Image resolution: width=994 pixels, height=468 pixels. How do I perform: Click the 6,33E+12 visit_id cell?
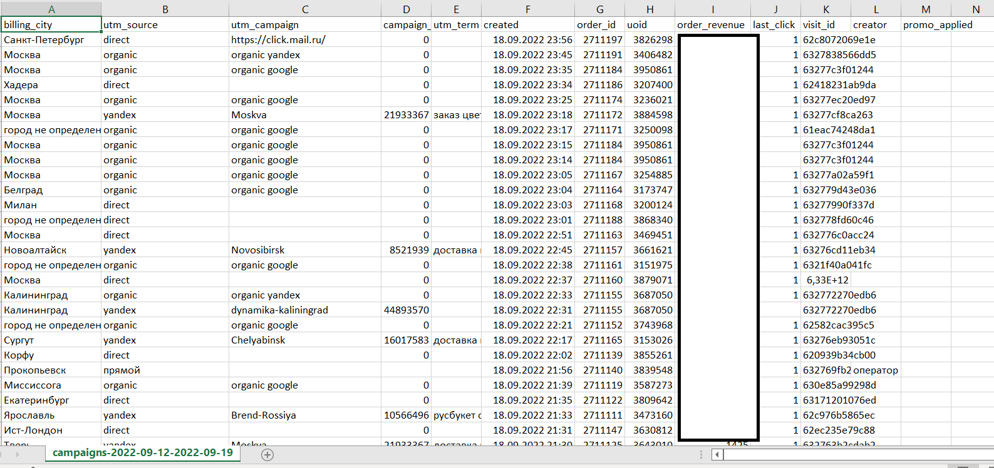pyautogui.click(x=826, y=280)
